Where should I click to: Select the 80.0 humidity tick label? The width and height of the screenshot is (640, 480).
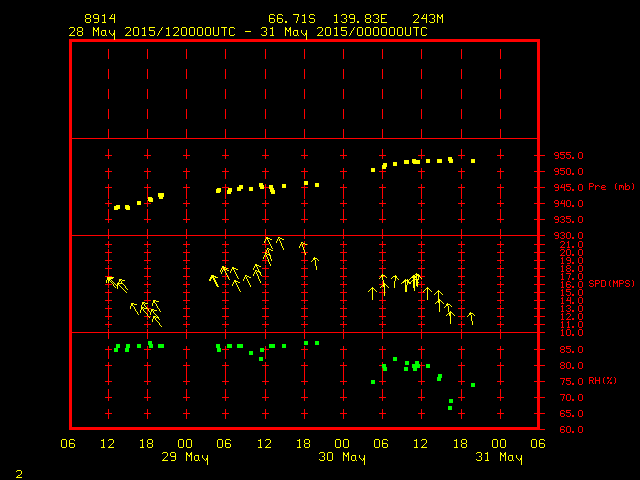571,366
